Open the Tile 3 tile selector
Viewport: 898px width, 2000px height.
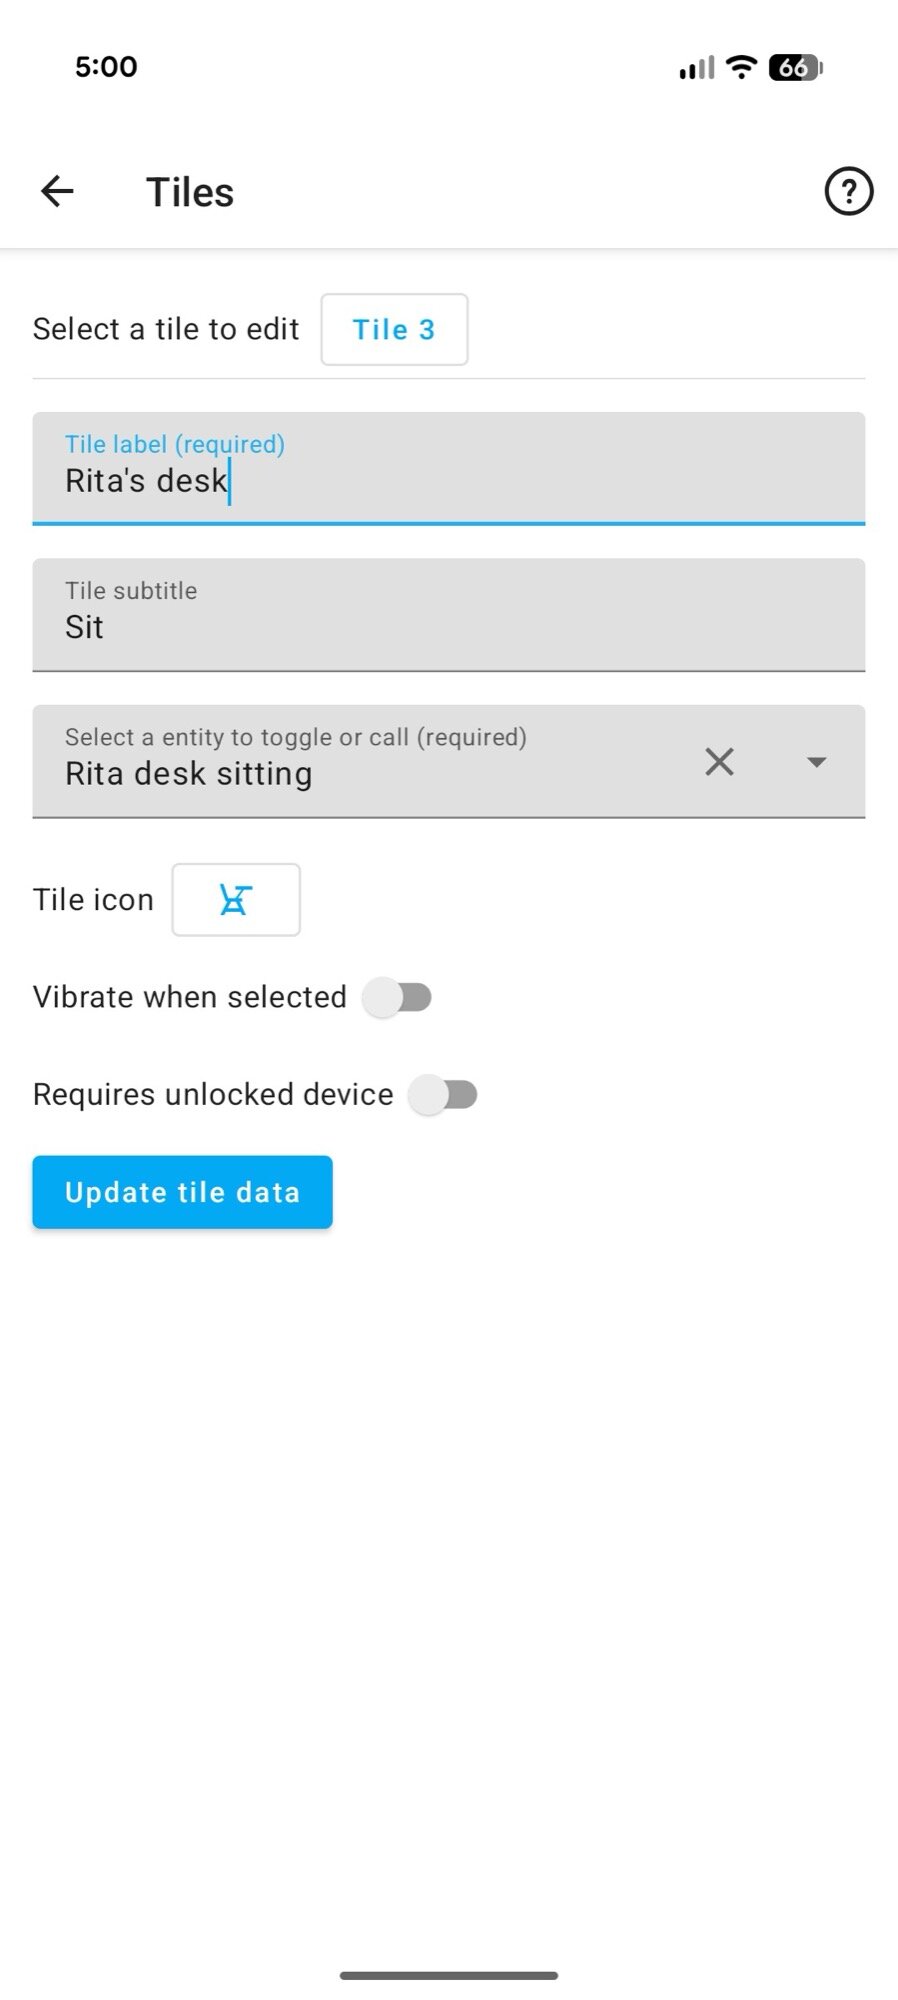click(x=394, y=330)
